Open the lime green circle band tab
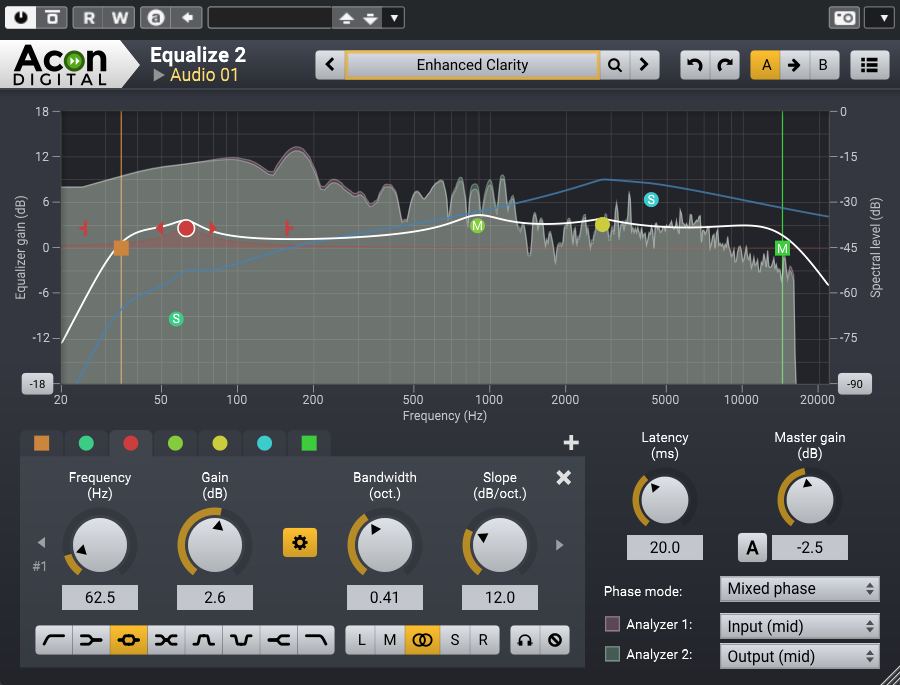This screenshot has height=685, width=900. 176,443
